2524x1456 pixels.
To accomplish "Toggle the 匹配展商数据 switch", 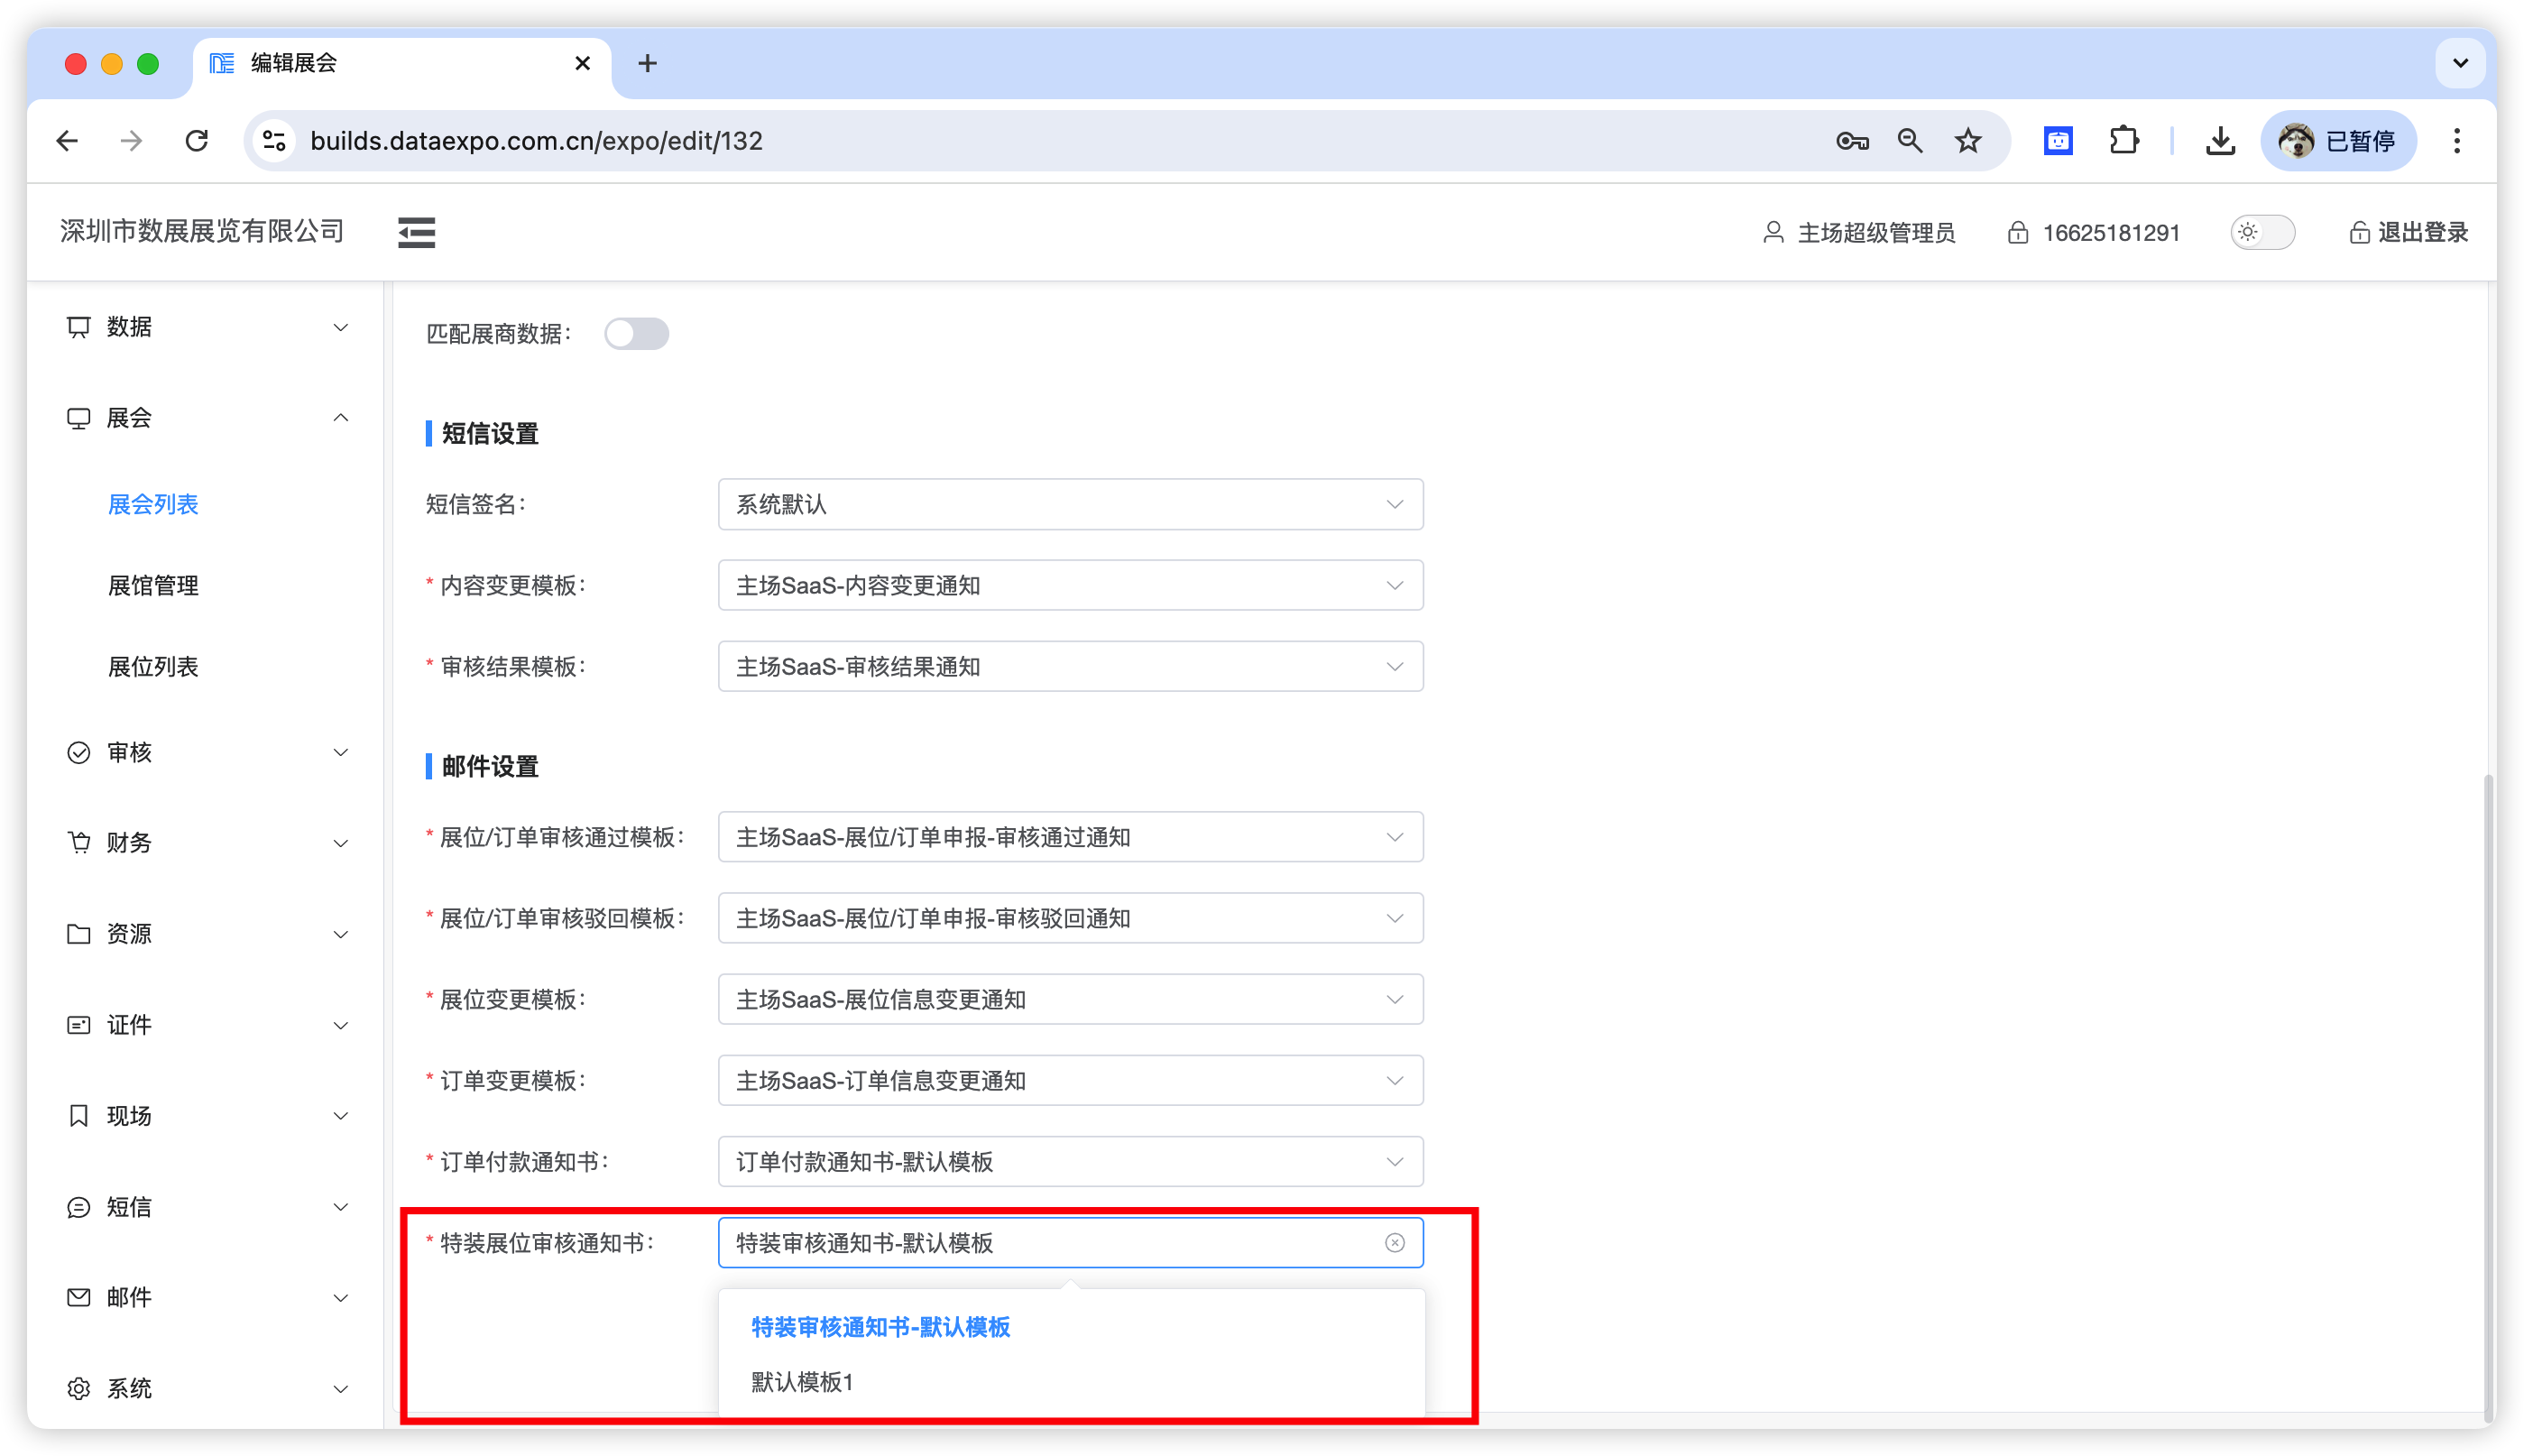I will point(636,333).
